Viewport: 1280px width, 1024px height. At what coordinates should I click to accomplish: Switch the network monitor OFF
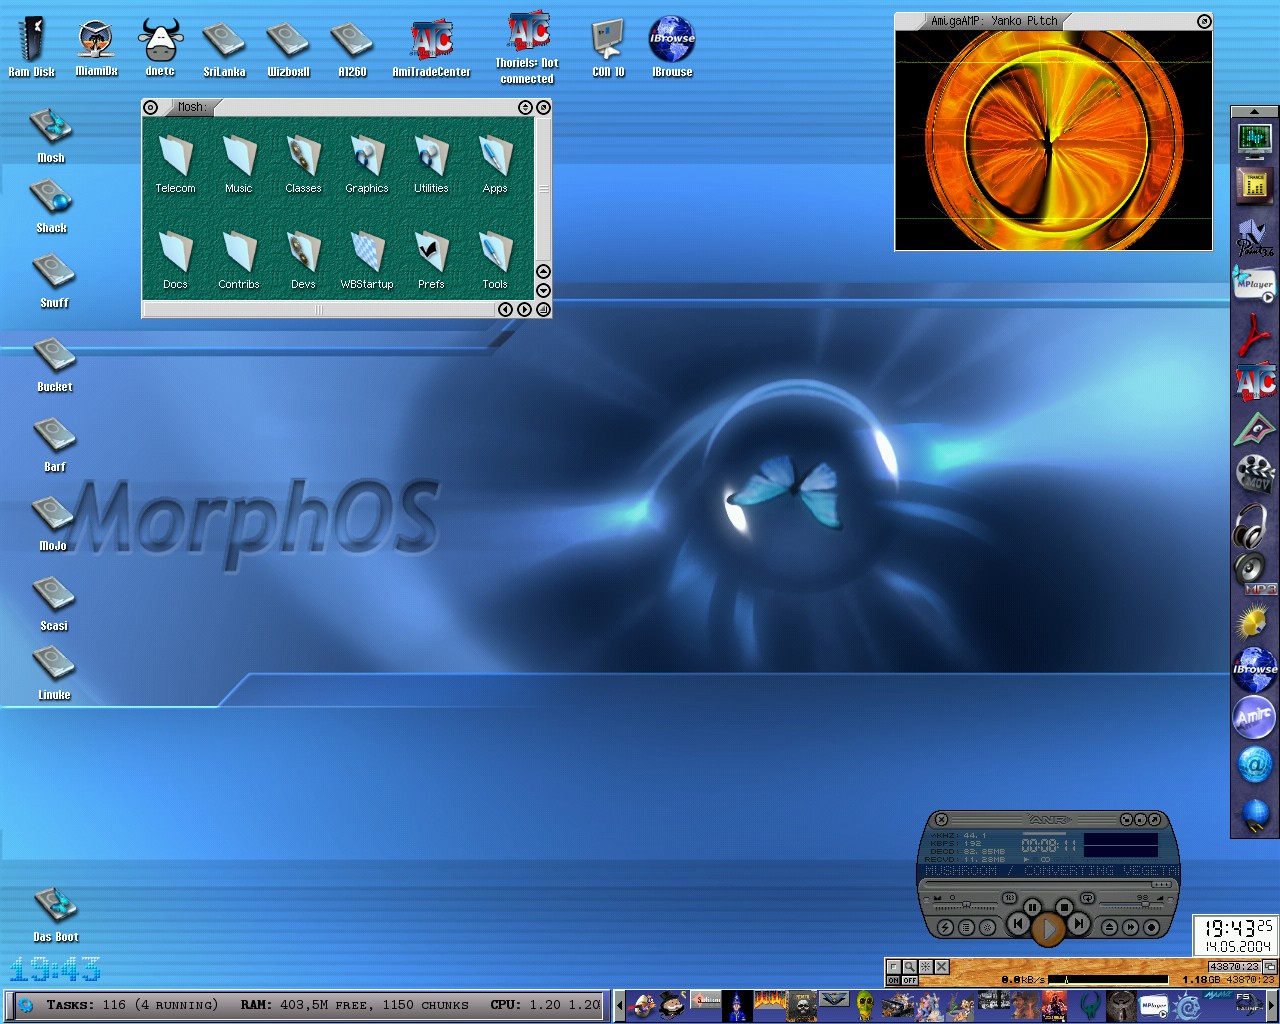click(909, 981)
